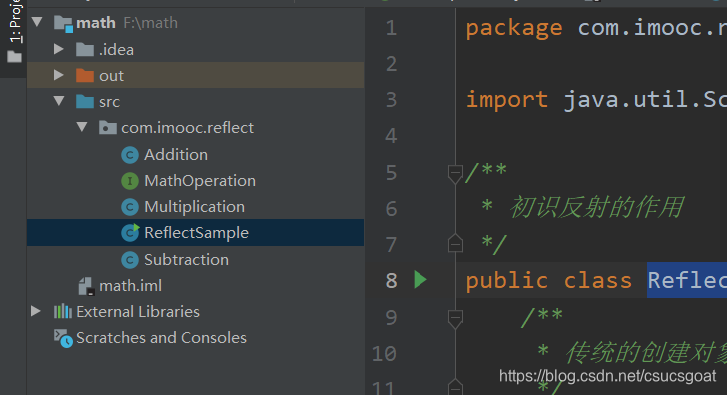Screen dimensions: 727x395
Task: Collapse the math project root node
Action: (37, 22)
